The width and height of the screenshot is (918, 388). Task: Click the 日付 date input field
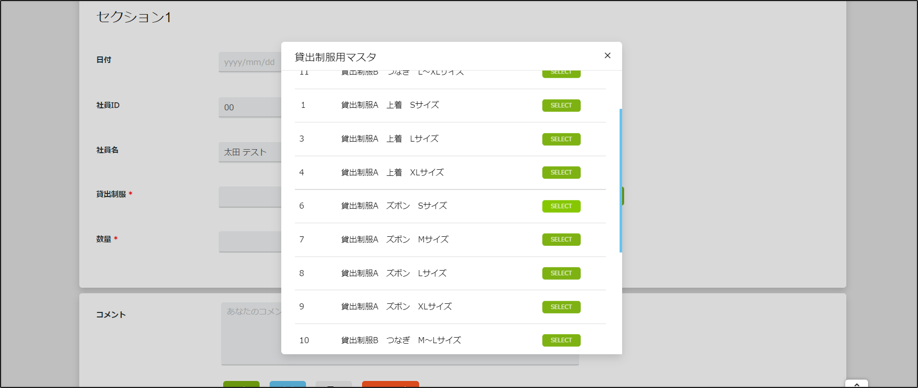250,62
